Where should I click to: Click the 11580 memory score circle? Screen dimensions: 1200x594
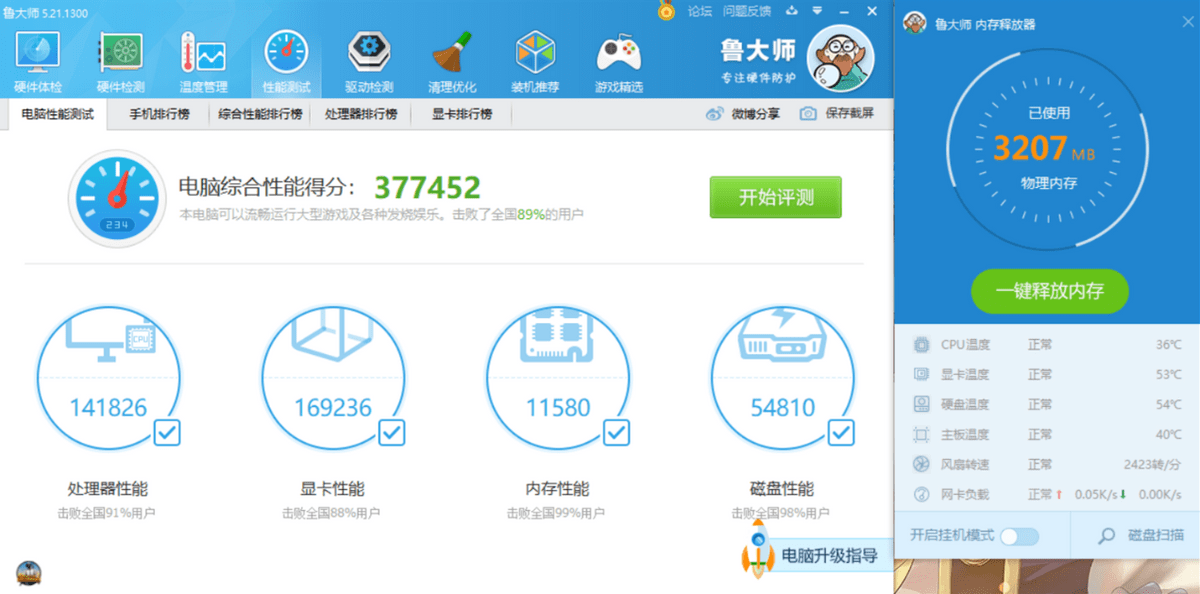(558, 379)
